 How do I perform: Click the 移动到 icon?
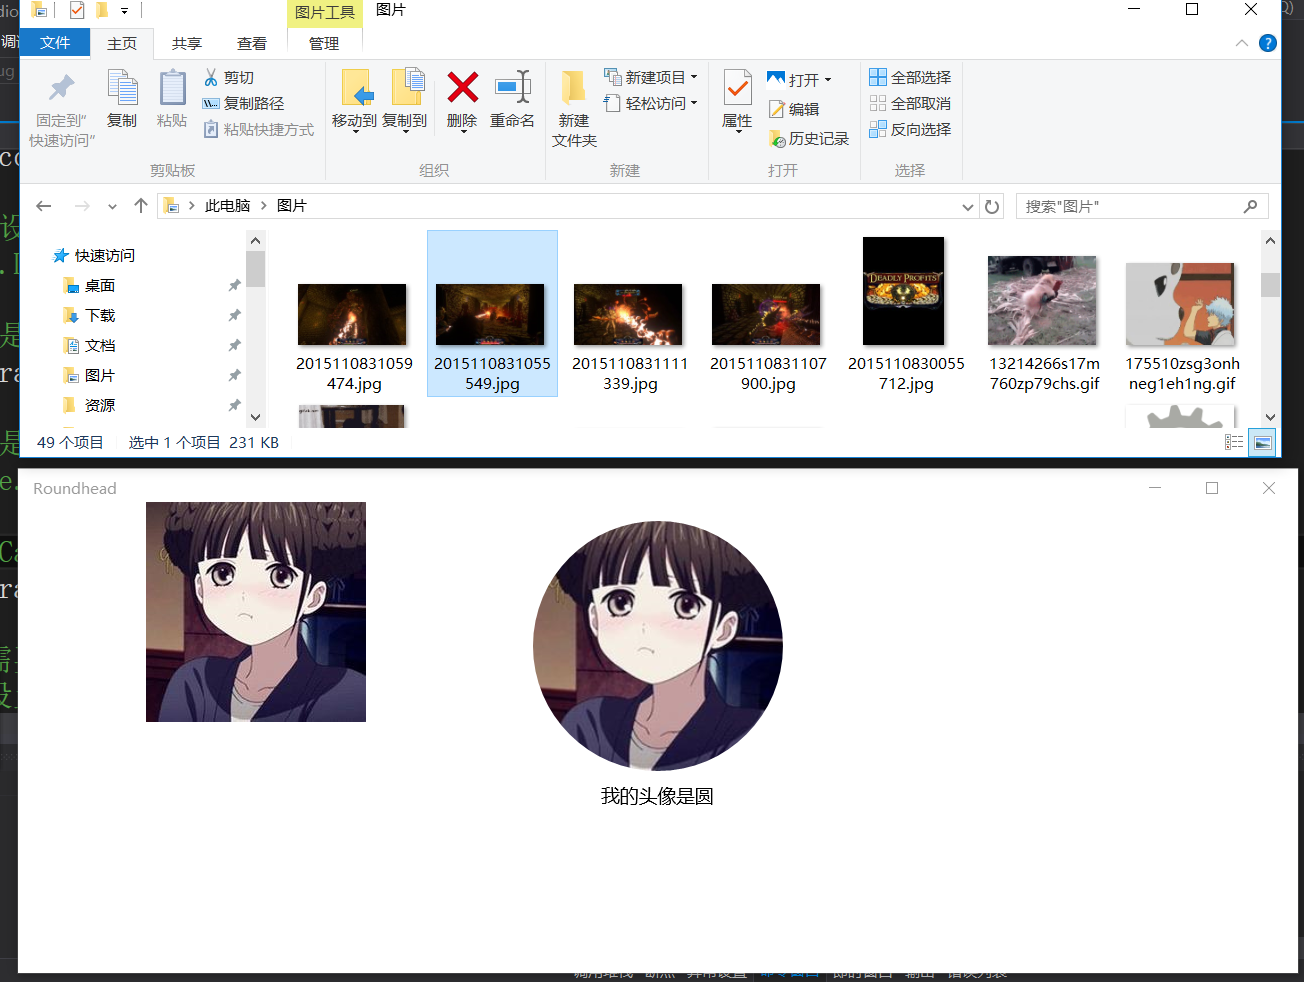coord(356,88)
